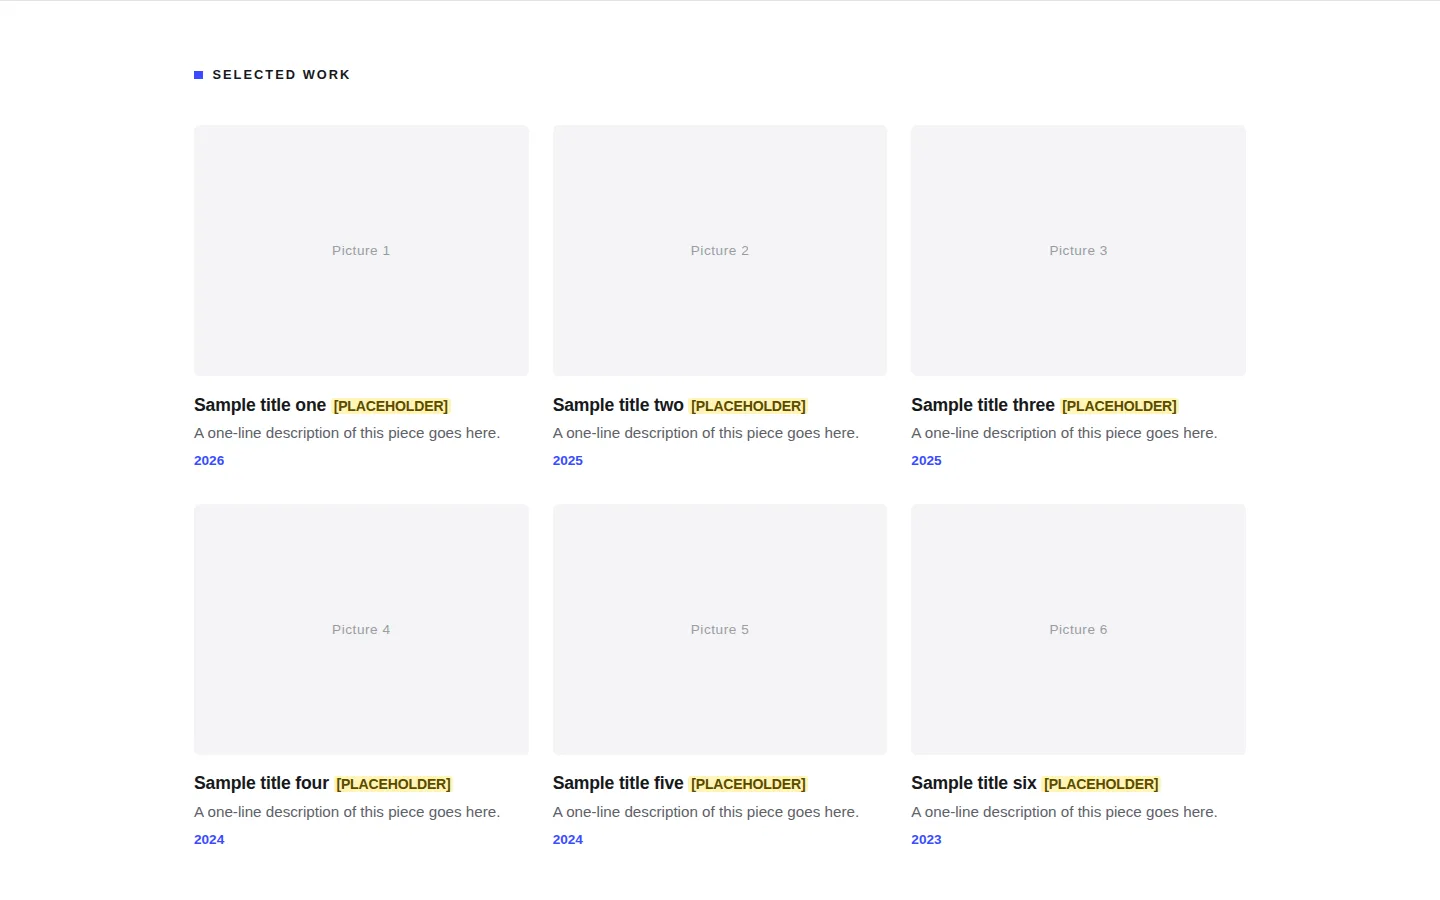Open the "Sample title two" title
The width and height of the screenshot is (1440, 900).
[x=618, y=405]
